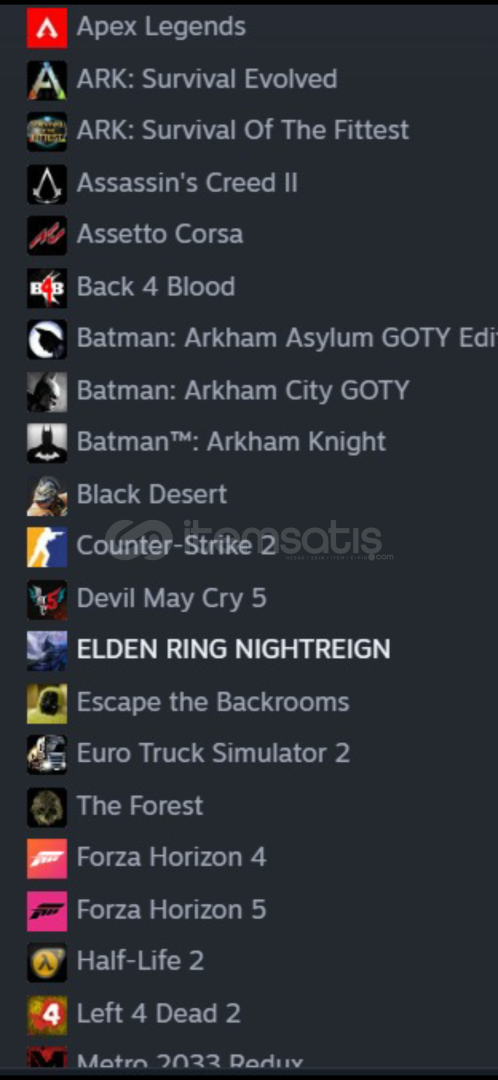Click the Forza Horizon 5 pink icon
The height and width of the screenshot is (1080, 498).
coord(47,911)
